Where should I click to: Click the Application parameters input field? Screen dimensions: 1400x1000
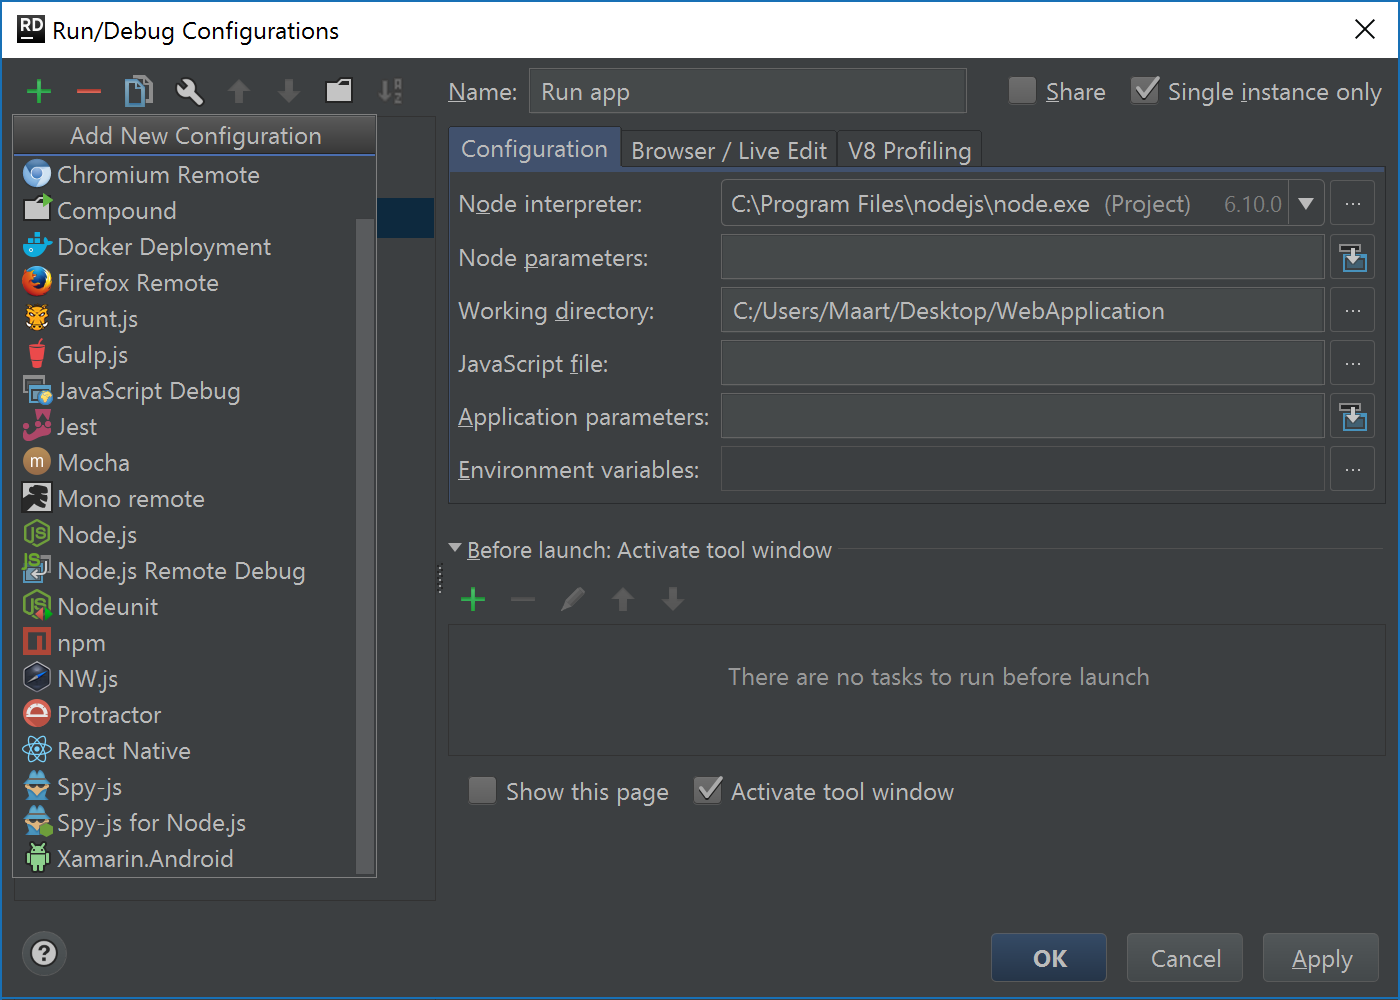[1022, 416]
